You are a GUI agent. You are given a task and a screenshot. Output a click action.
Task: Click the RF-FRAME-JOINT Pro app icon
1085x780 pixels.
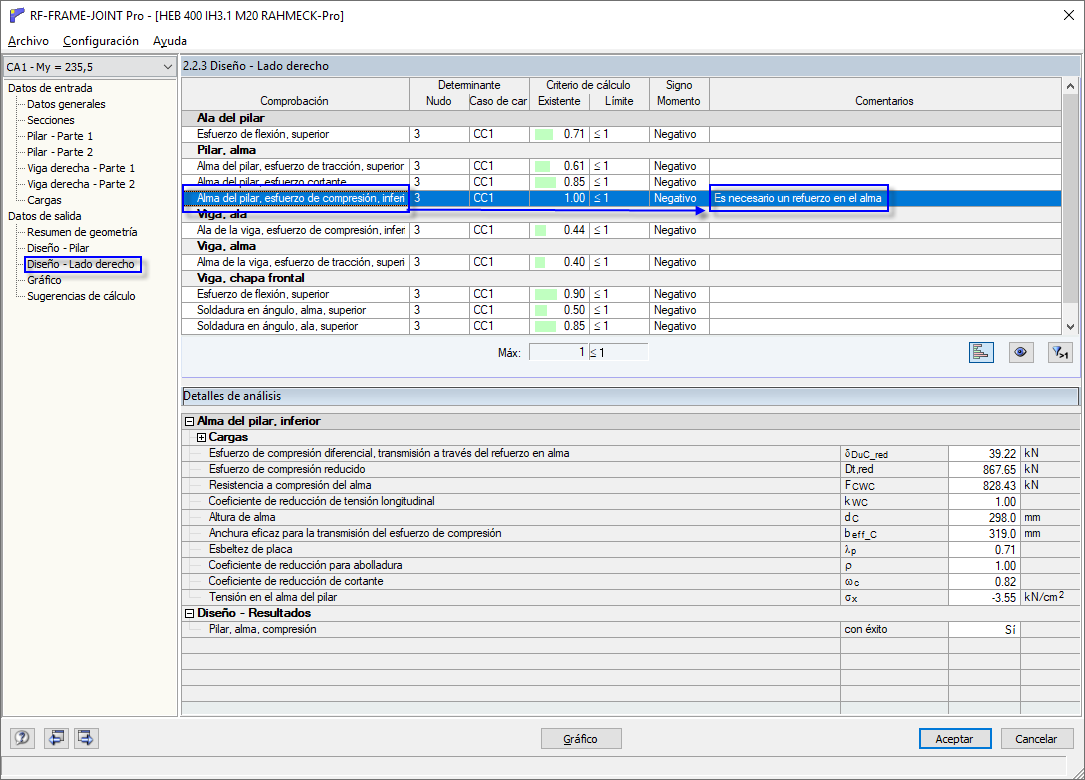pos(17,15)
